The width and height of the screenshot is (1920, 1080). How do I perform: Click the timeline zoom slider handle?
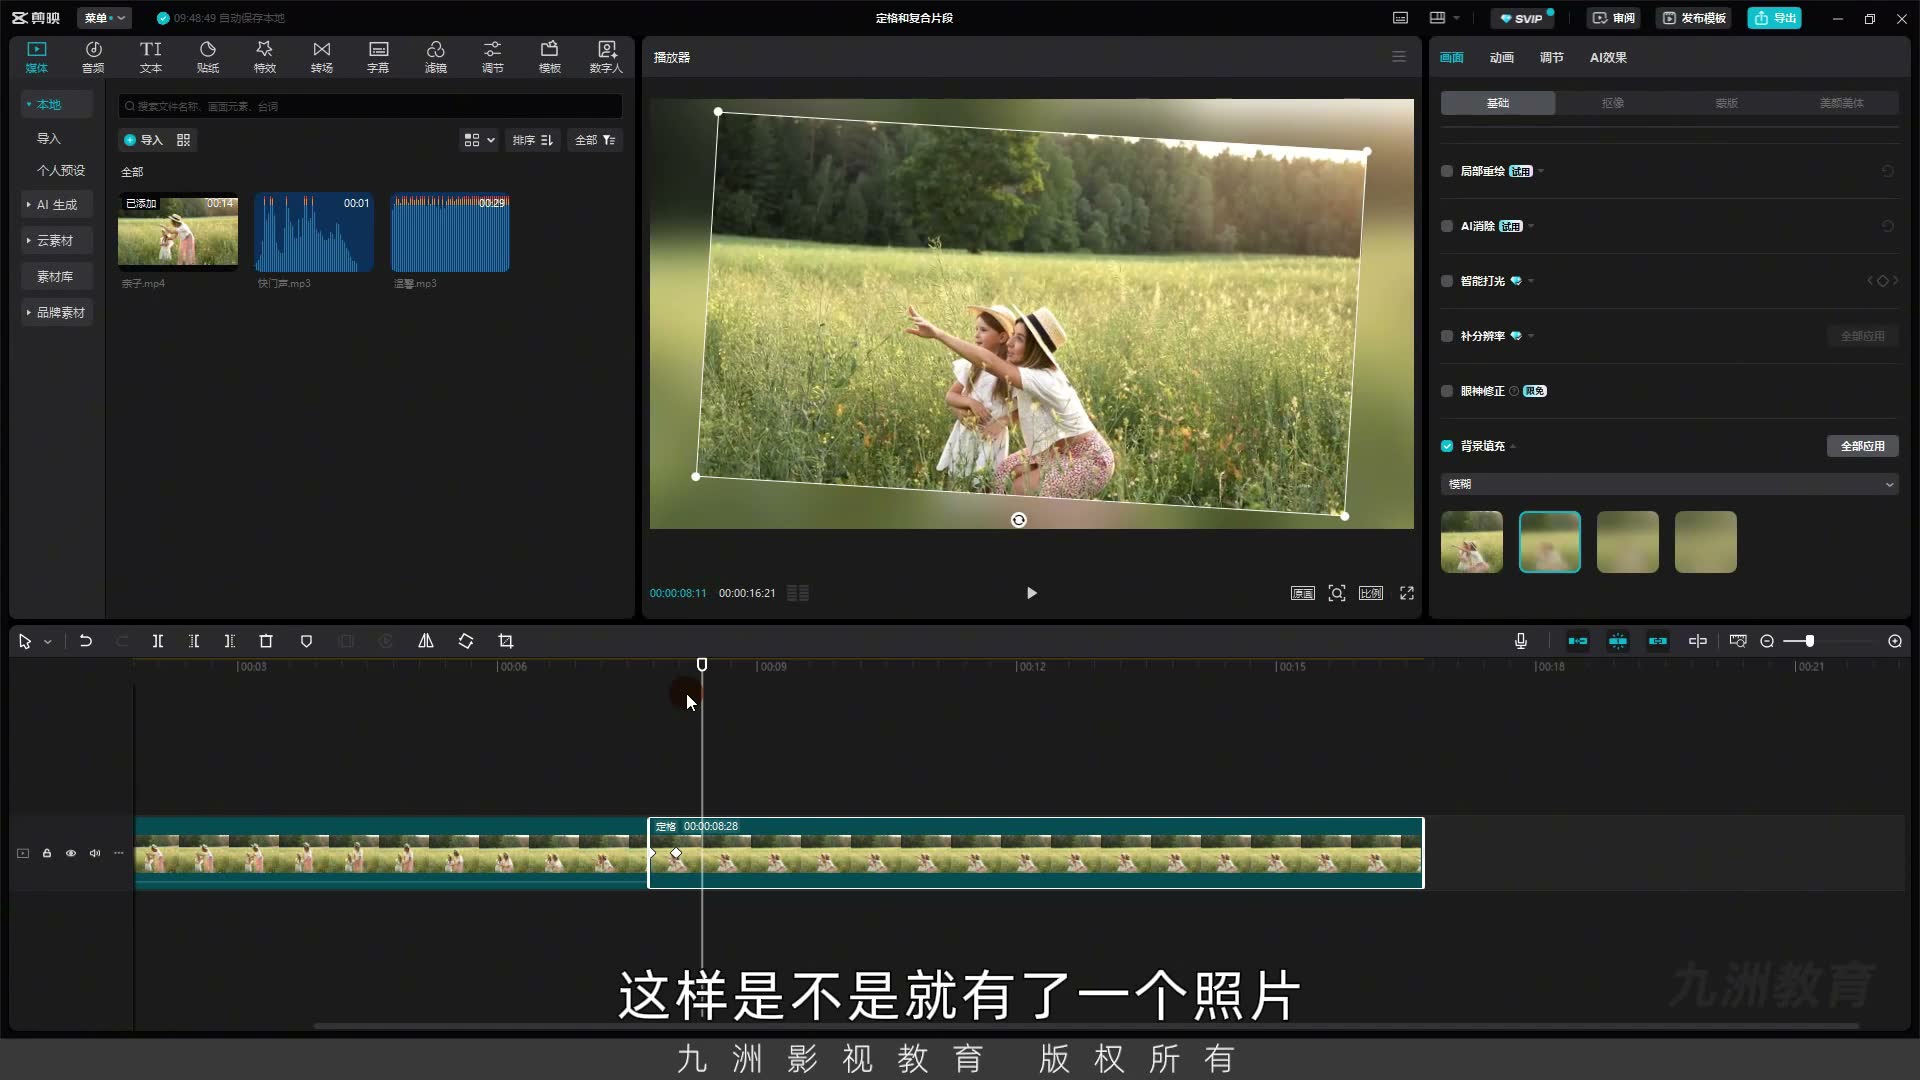(x=1810, y=641)
